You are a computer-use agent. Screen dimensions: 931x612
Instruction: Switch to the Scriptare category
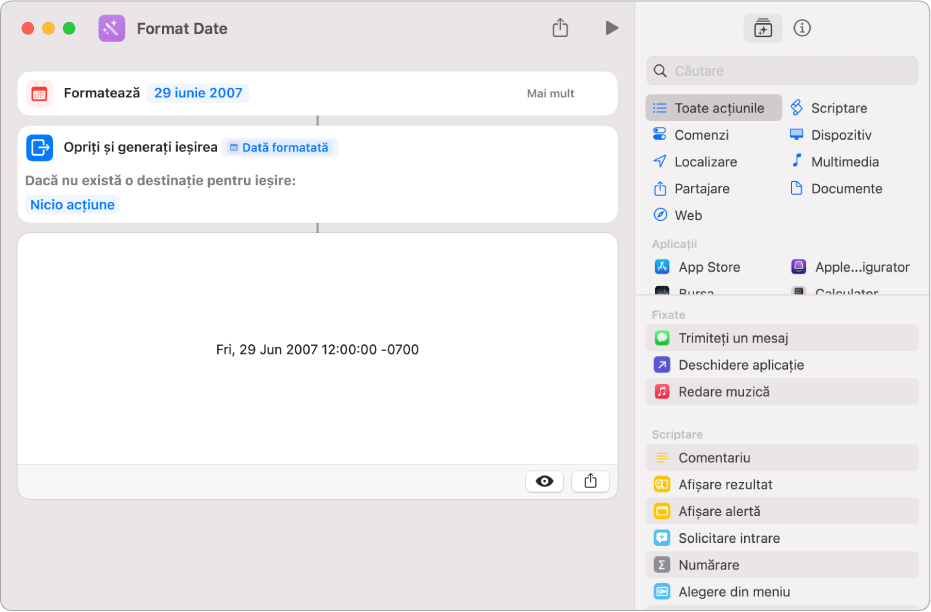838,108
